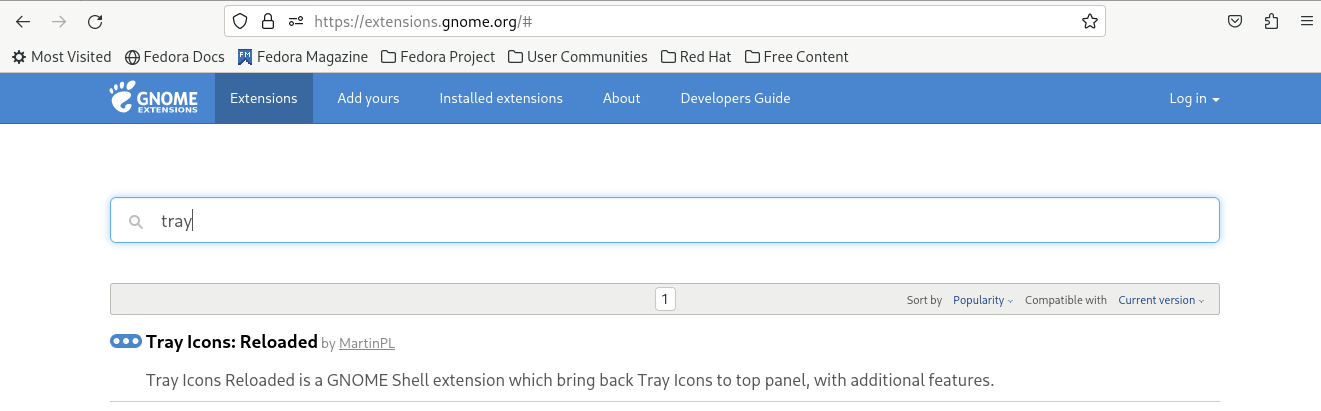Viewport: 1321px width, 411px height.
Task: Bookmark this page with the star icon
Action: coord(1090,21)
